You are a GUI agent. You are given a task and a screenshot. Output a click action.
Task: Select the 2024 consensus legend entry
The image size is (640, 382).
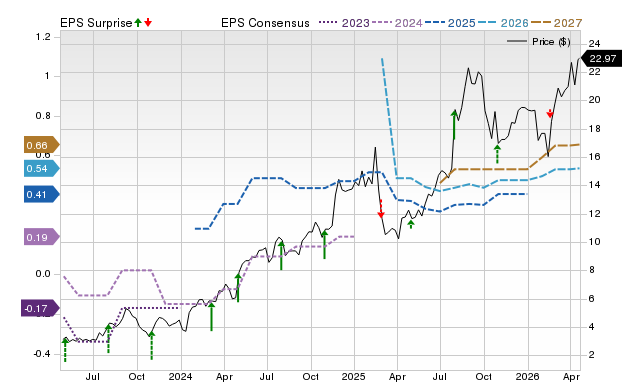(397, 23)
